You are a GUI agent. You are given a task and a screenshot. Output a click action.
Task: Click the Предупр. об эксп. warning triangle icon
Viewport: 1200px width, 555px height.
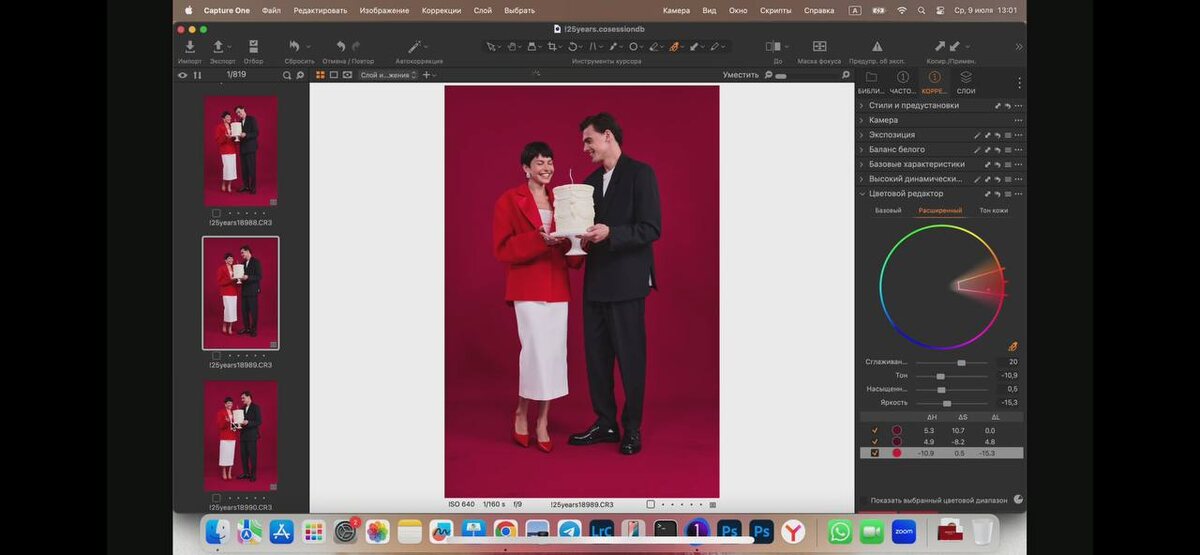[x=877, y=47]
